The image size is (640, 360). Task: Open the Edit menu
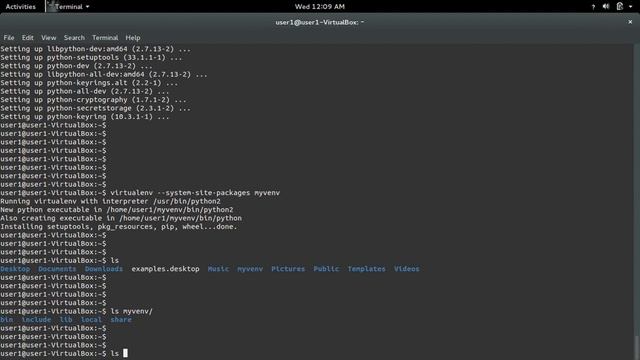[x=27, y=38]
